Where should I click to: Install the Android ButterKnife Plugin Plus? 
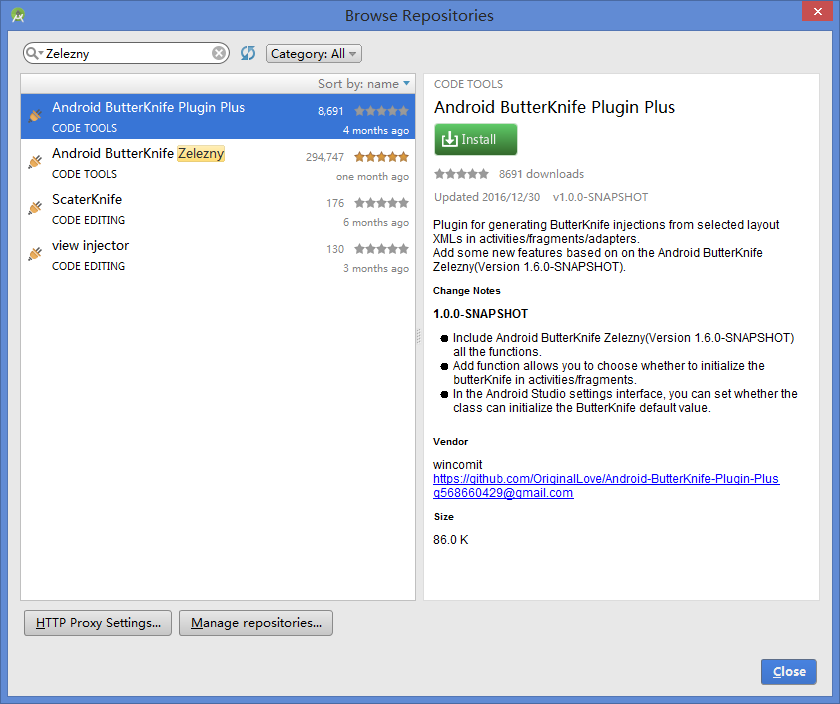pyautogui.click(x=476, y=140)
